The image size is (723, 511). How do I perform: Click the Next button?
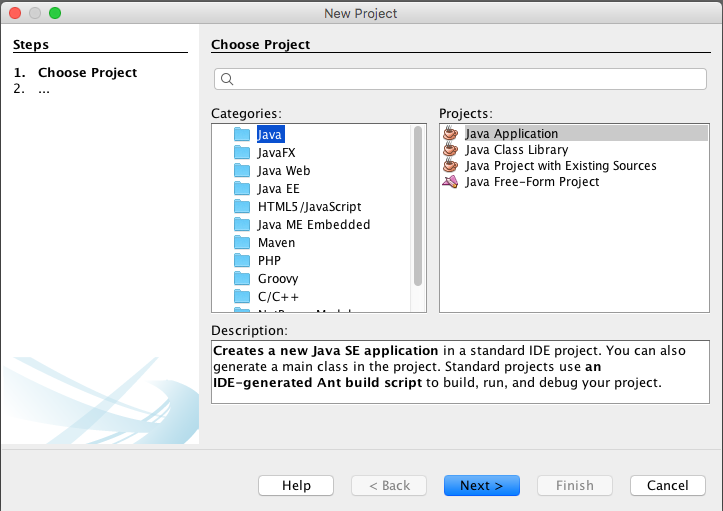[482, 486]
